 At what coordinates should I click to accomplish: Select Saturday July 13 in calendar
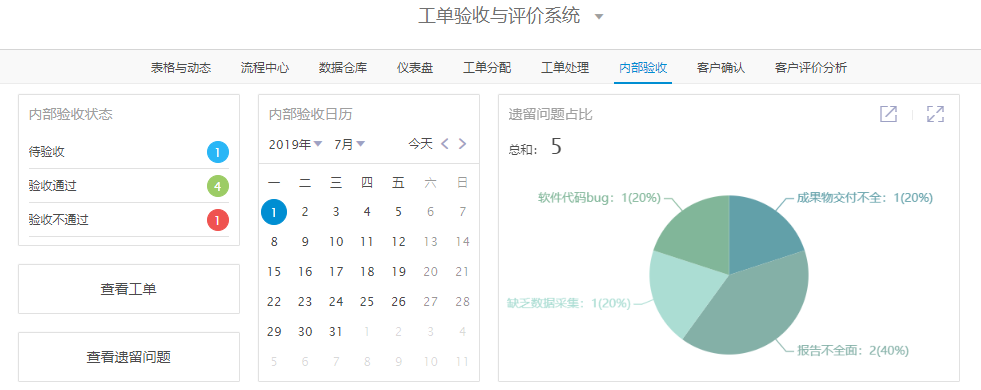tap(430, 242)
